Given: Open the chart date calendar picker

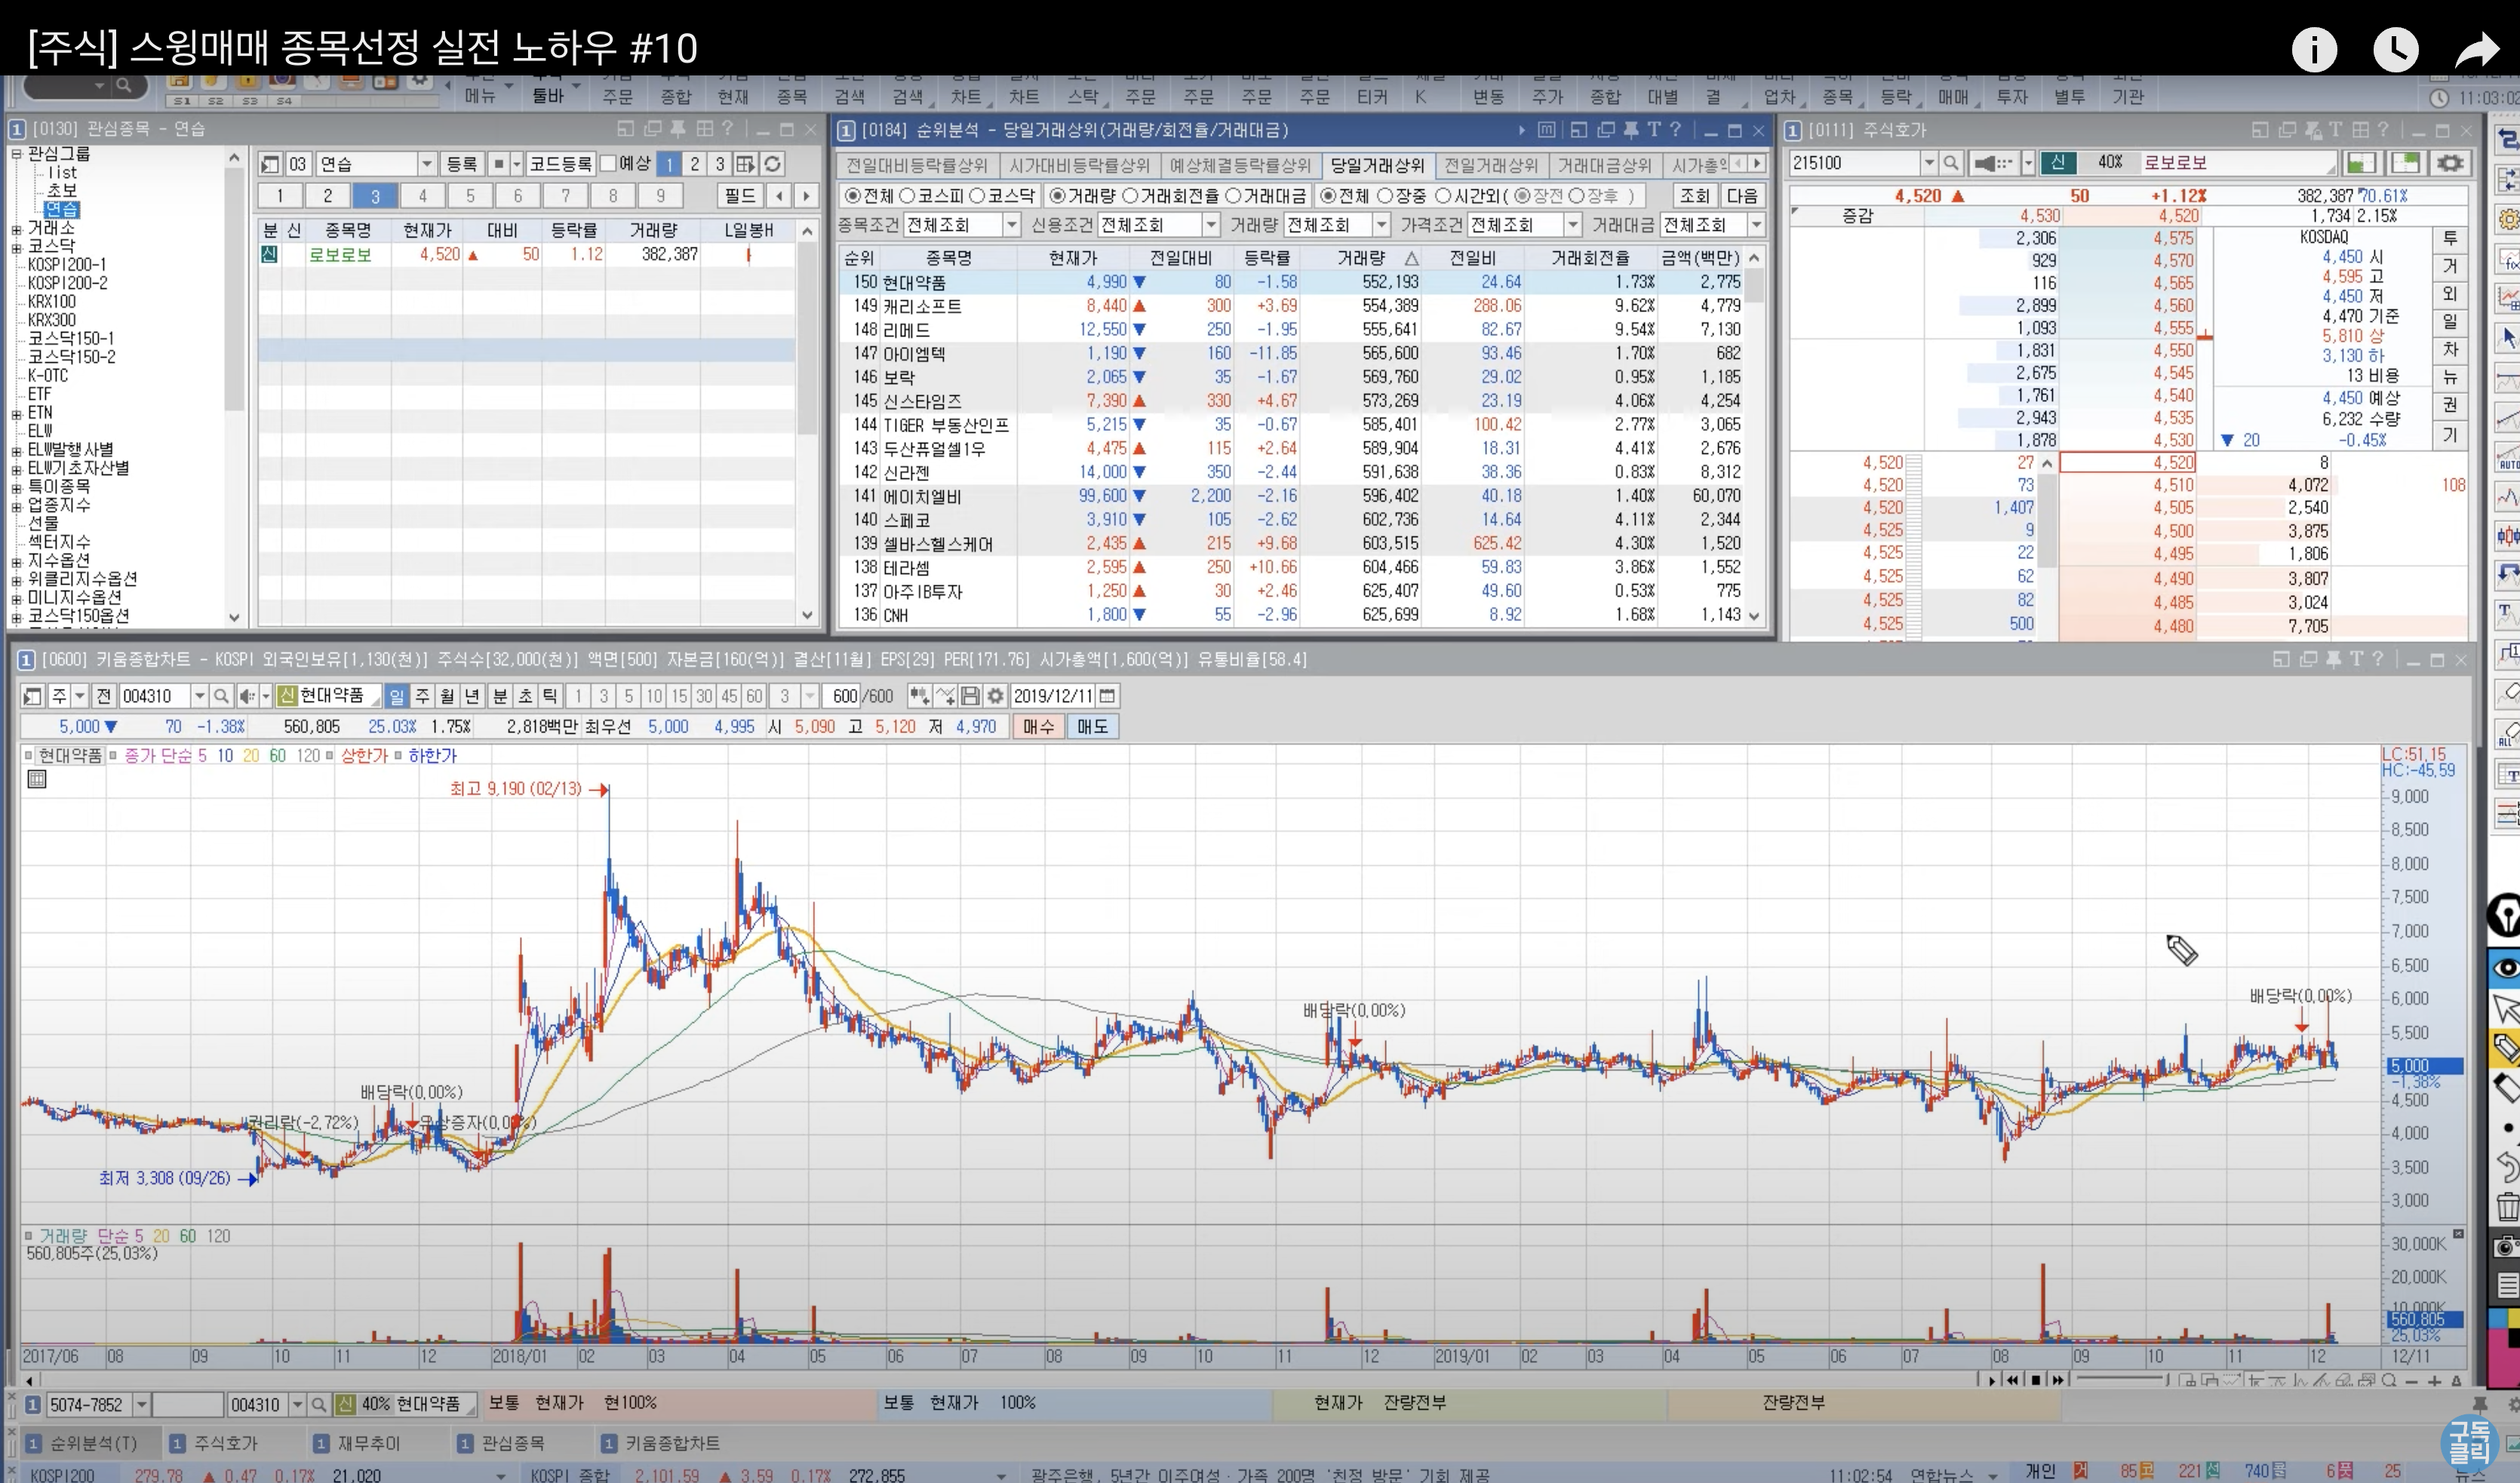Looking at the screenshot, I should 1107,696.
